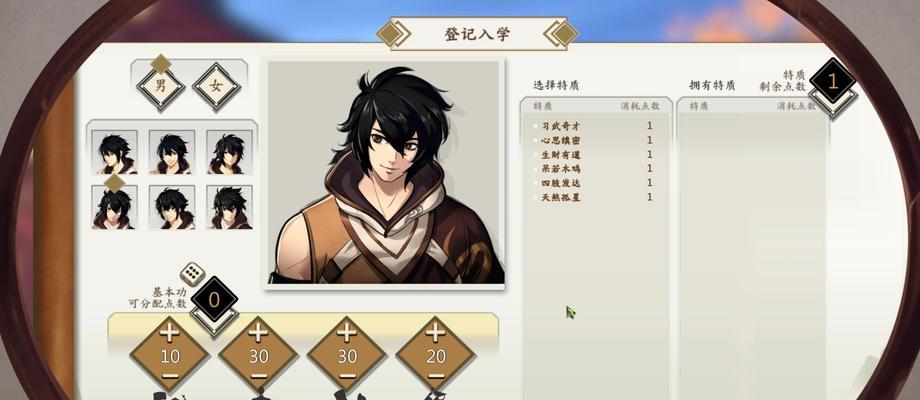Decrease the stat showing 10

pyautogui.click(x=170, y=375)
